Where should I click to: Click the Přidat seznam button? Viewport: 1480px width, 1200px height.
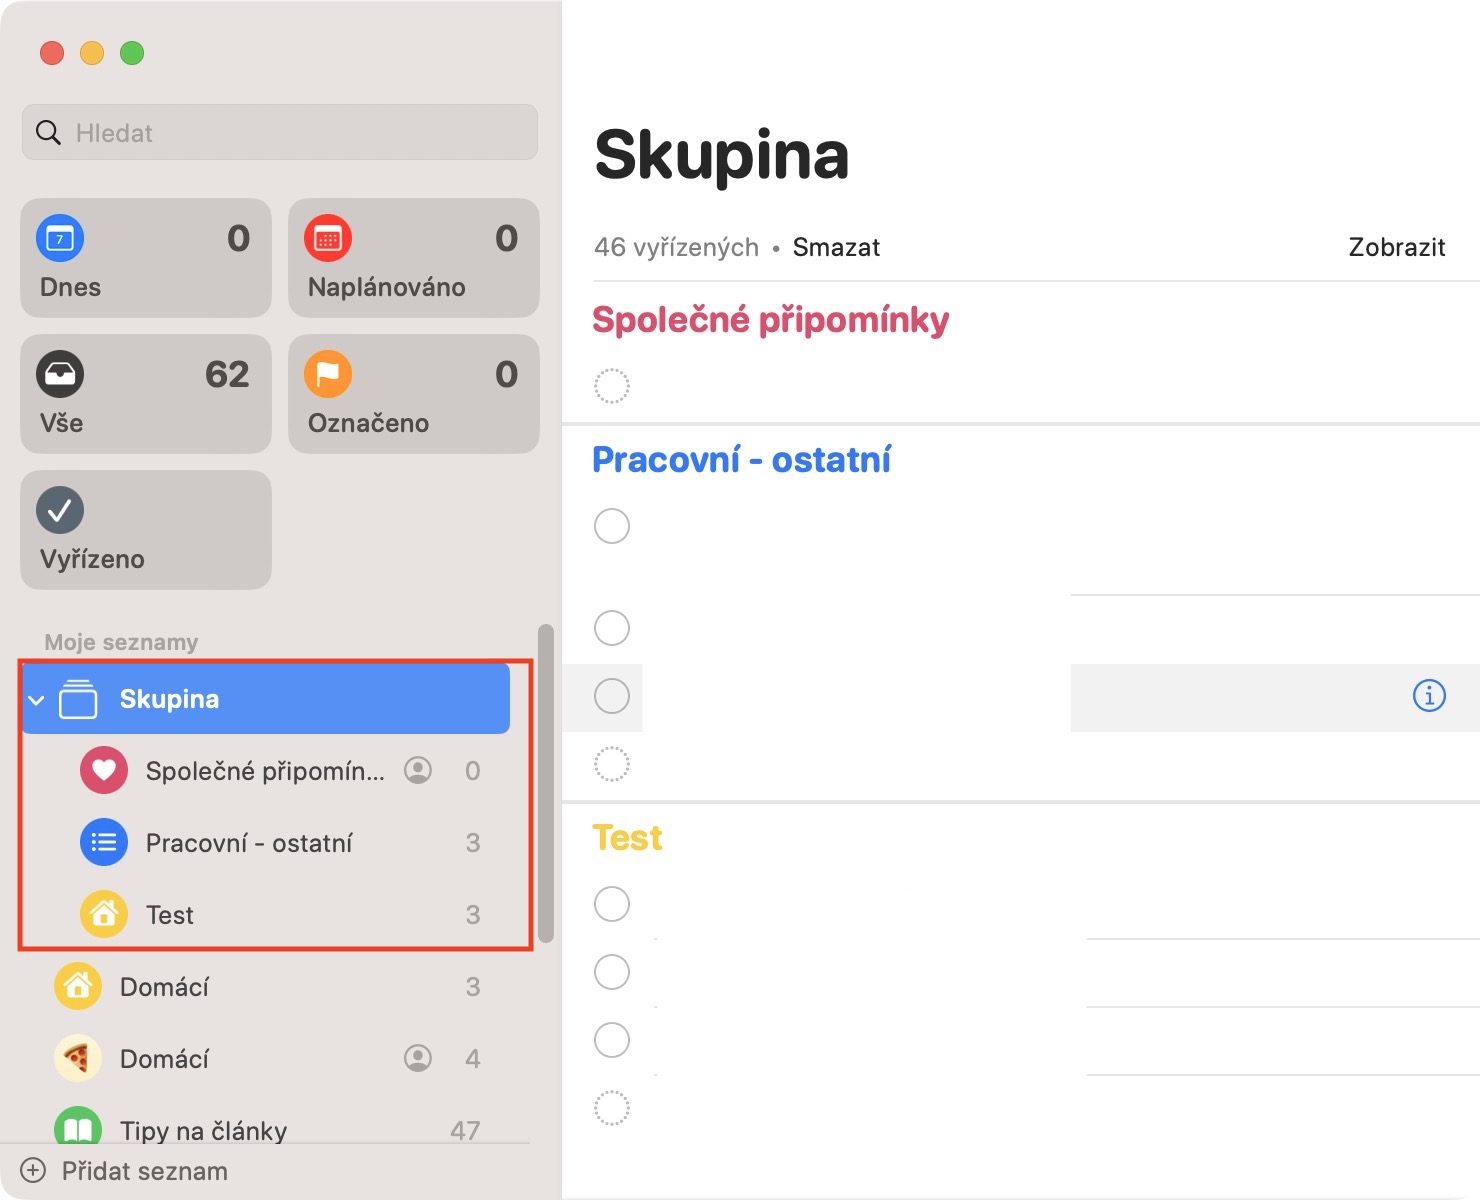tap(144, 1171)
